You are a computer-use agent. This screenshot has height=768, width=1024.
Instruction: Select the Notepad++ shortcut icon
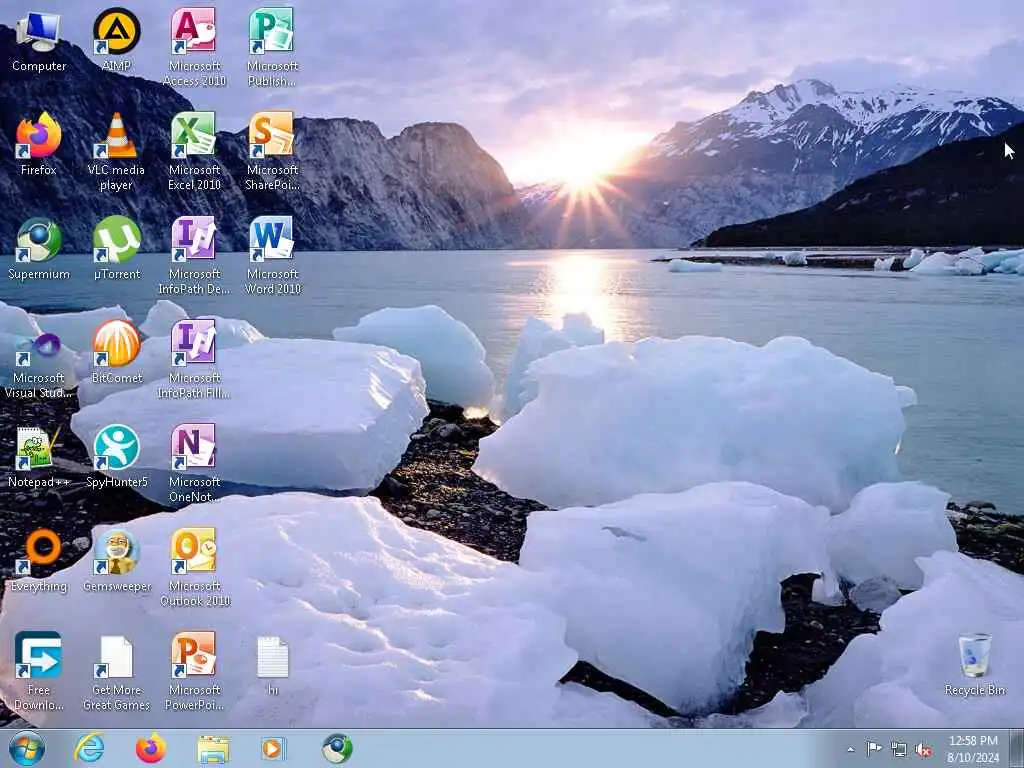pyautogui.click(x=39, y=457)
